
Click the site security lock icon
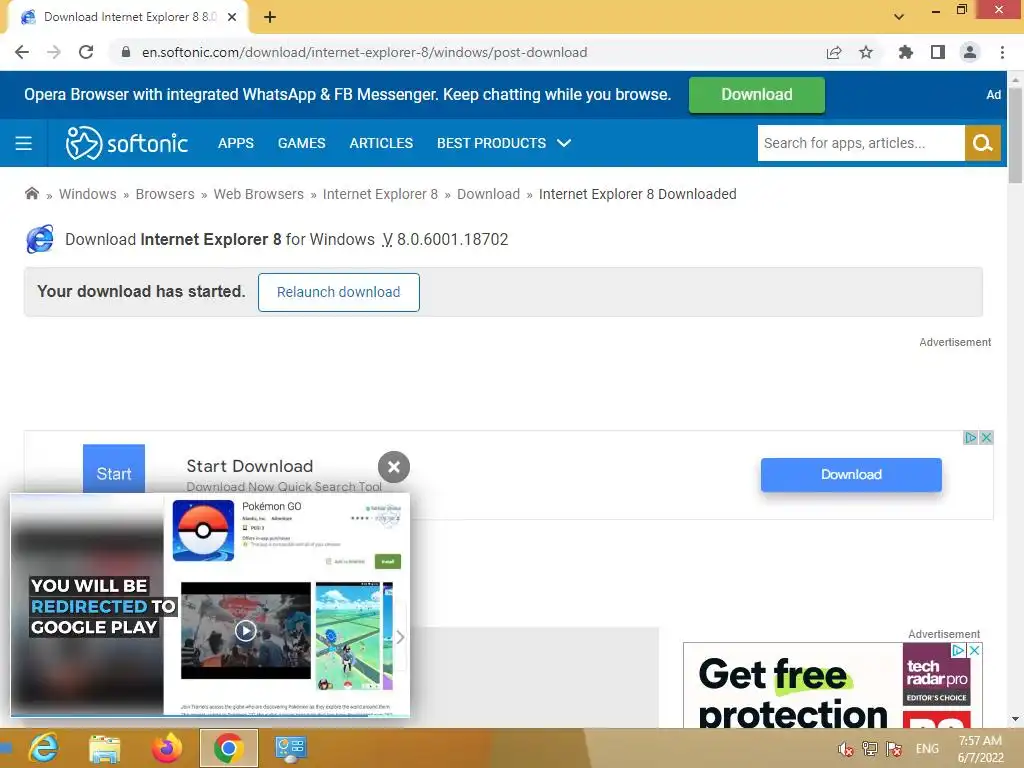click(x=126, y=52)
